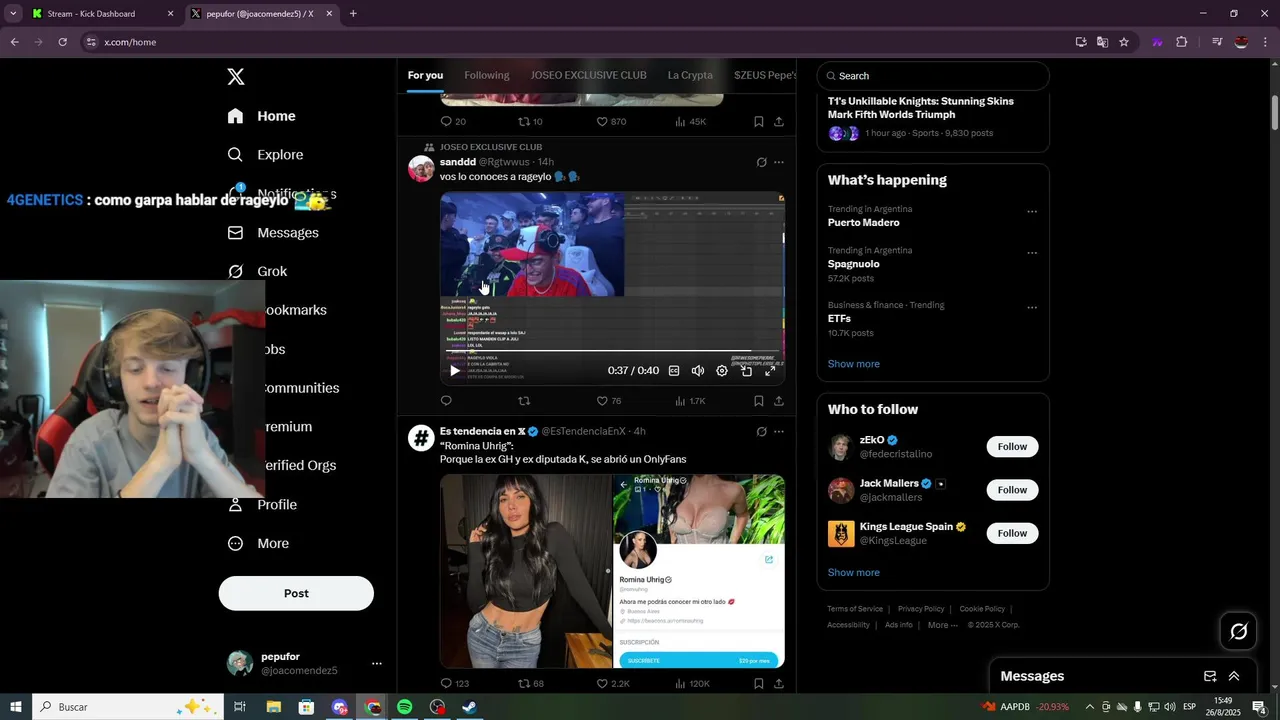Open Messages in the X sidebar
The width and height of the screenshot is (1280, 720).
tap(273, 233)
